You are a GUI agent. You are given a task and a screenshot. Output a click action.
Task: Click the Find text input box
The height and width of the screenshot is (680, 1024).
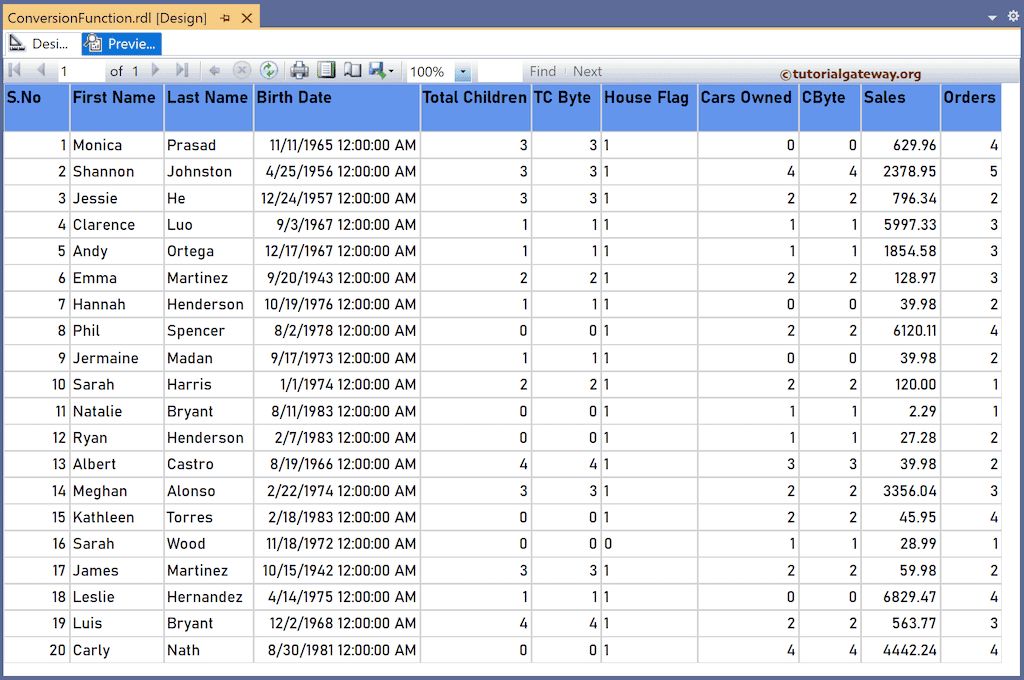[x=500, y=71]
